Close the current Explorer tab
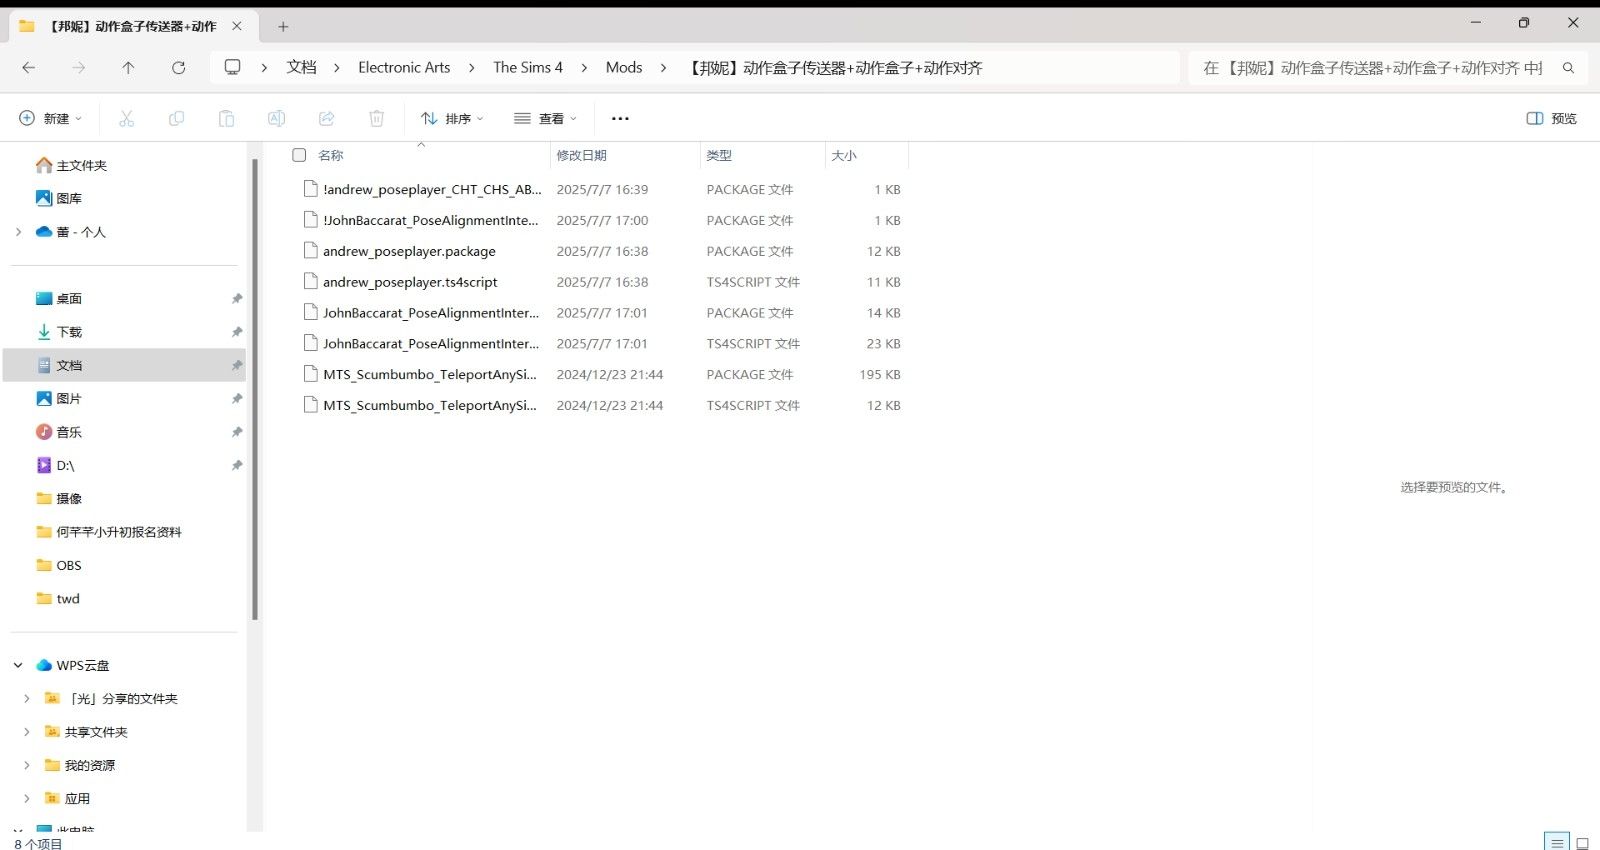 [237, 26]
